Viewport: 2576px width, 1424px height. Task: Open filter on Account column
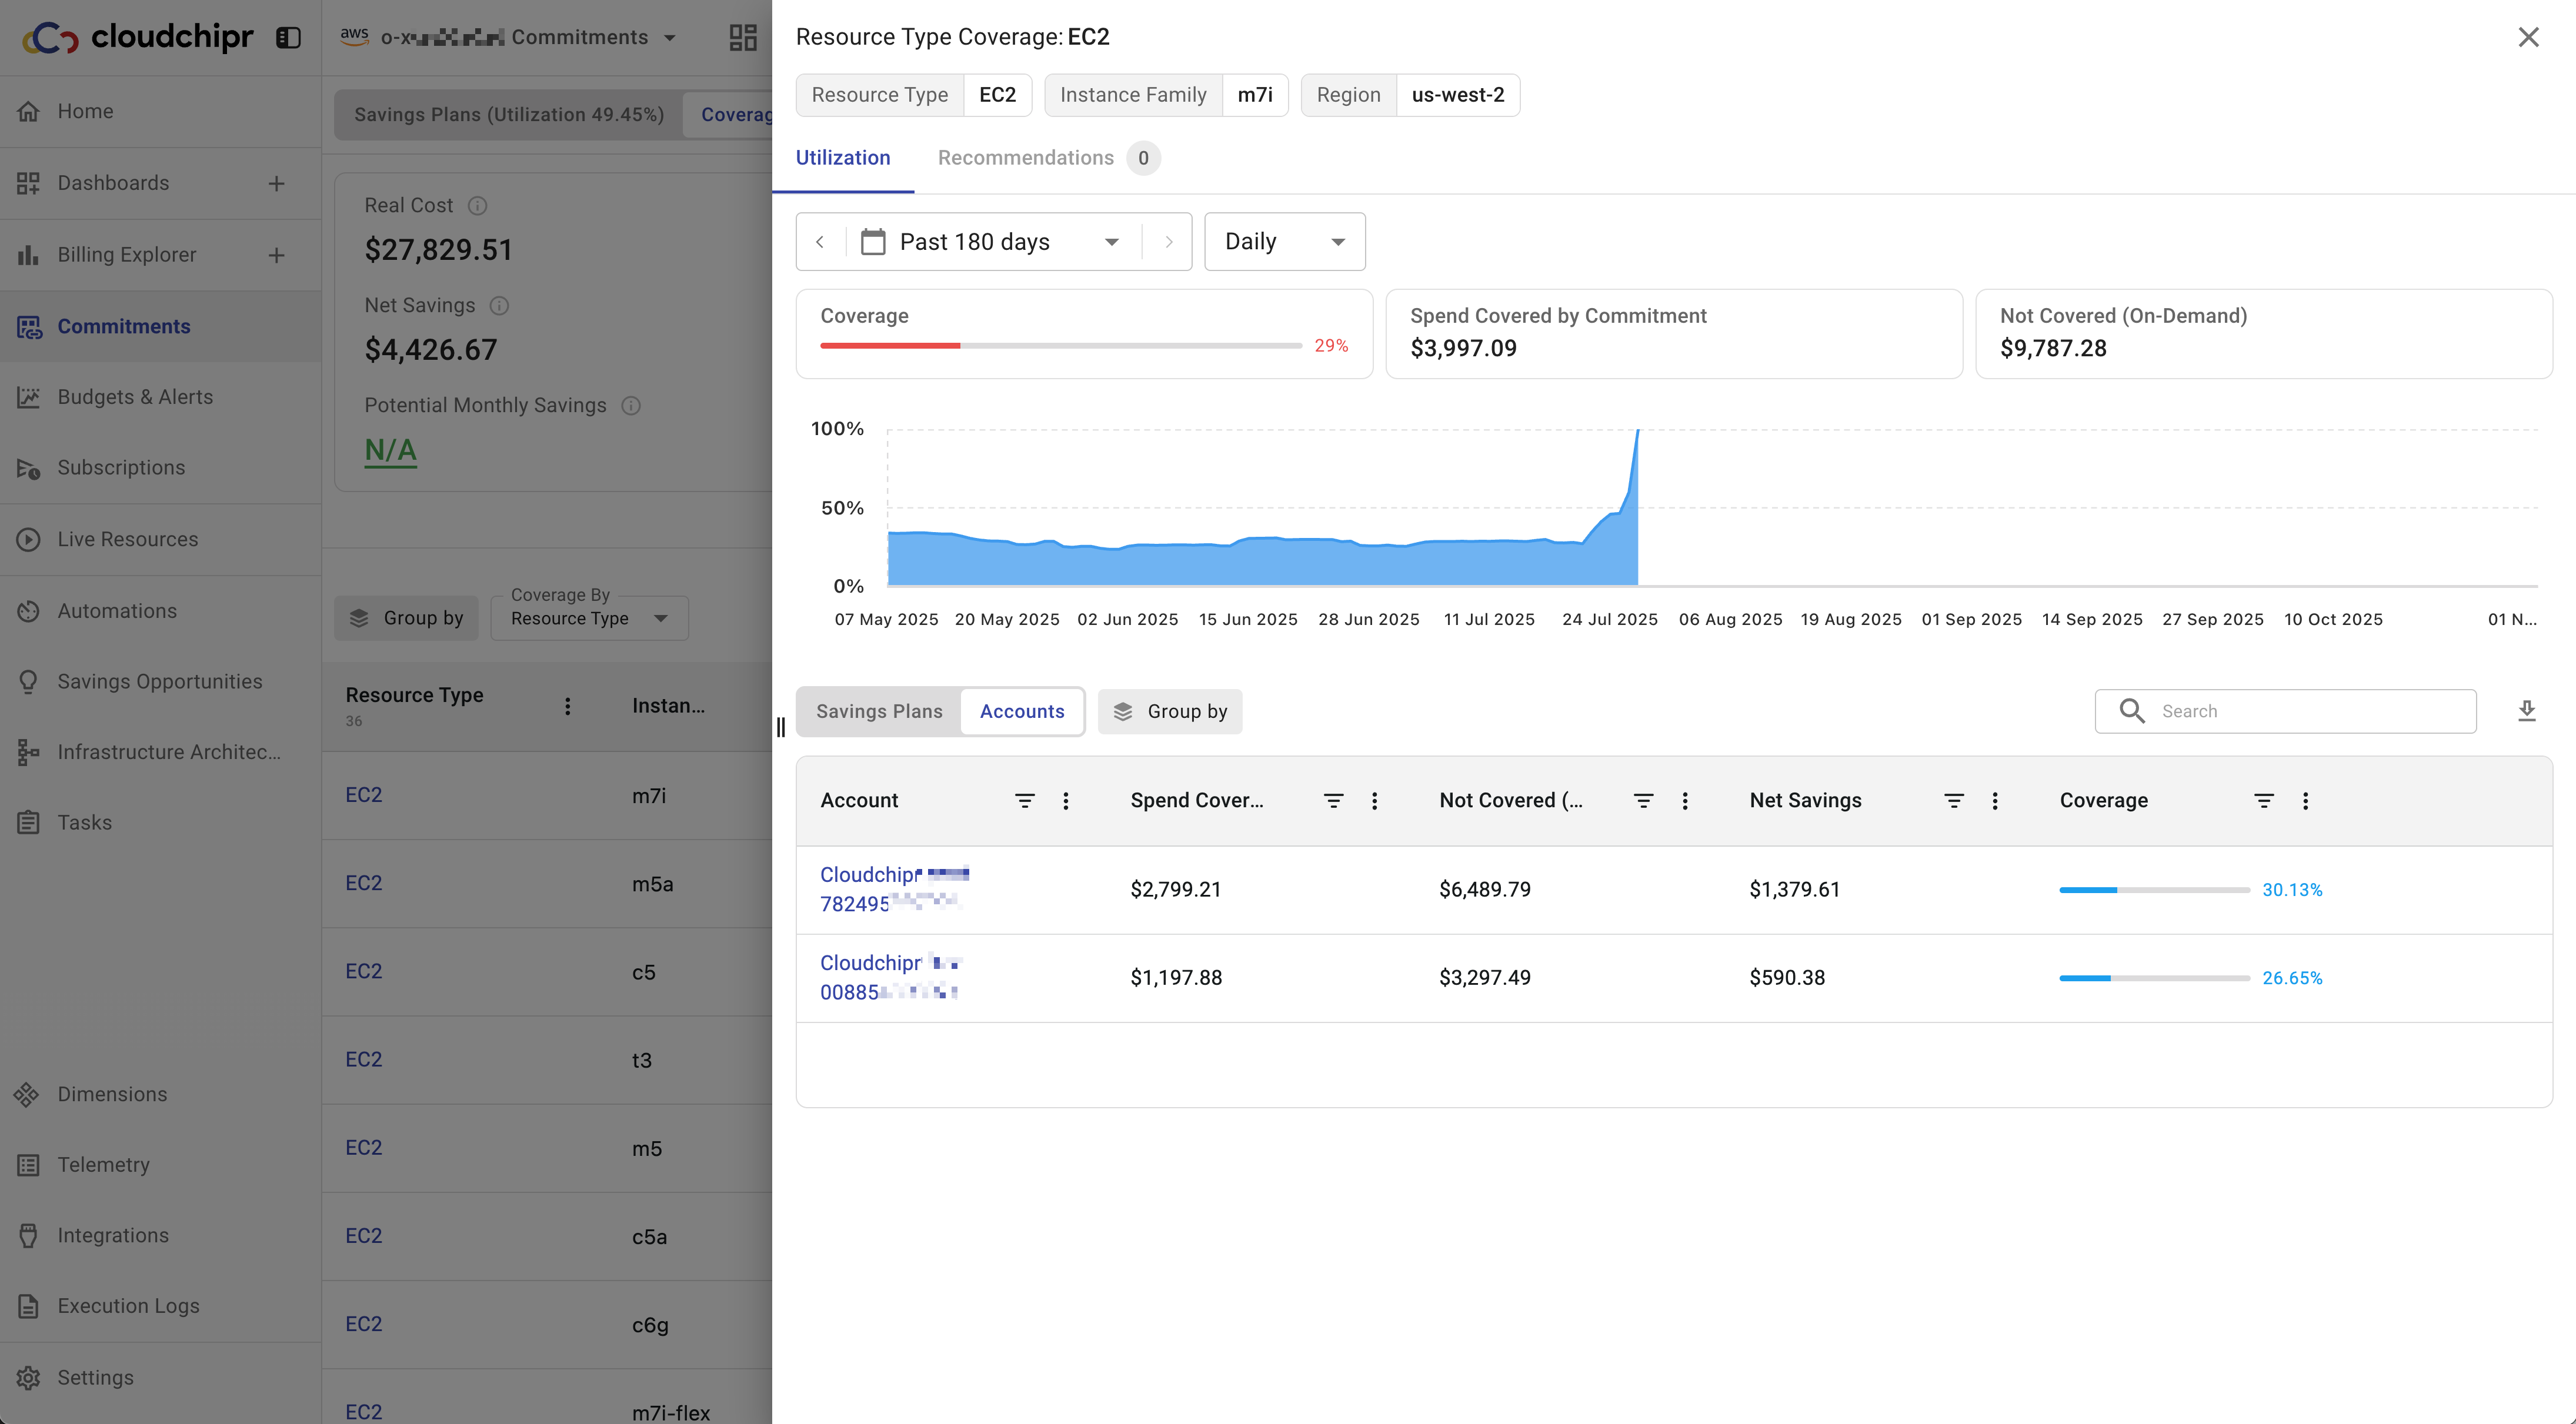(x=1024, y=801)
